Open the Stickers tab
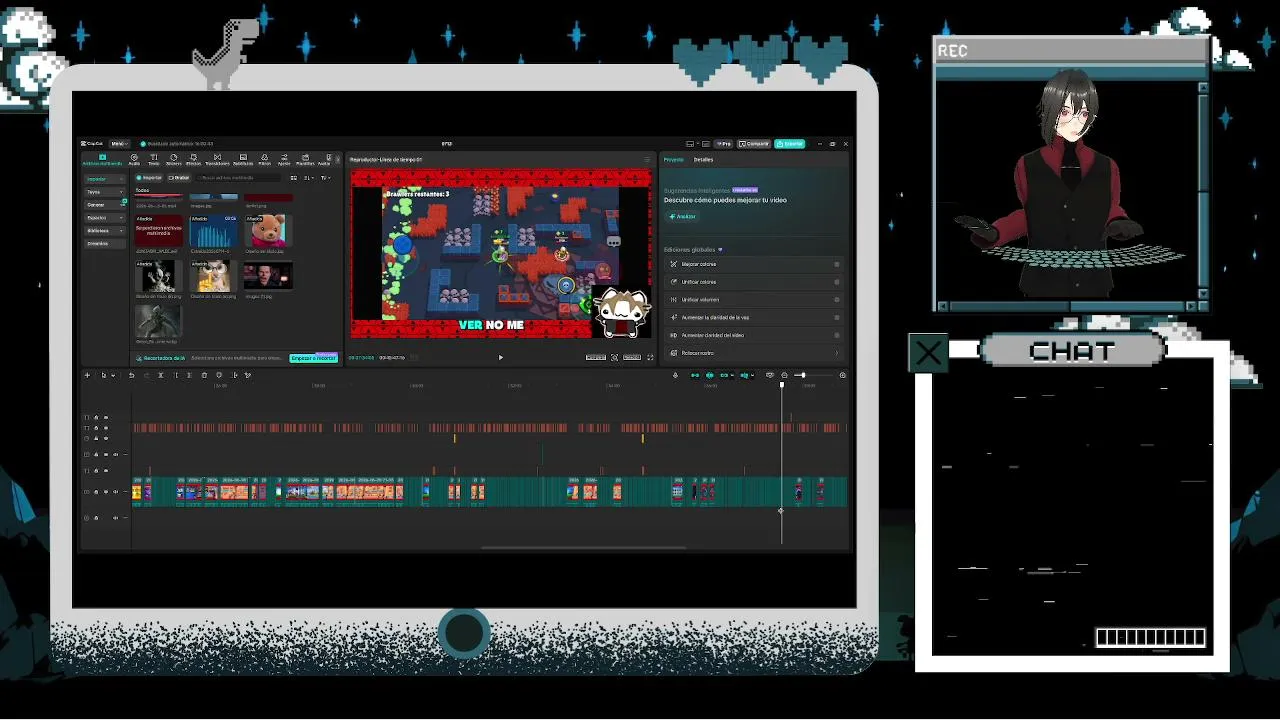The width and height of the screenshot is (1280, 720). tap(173, 159)
